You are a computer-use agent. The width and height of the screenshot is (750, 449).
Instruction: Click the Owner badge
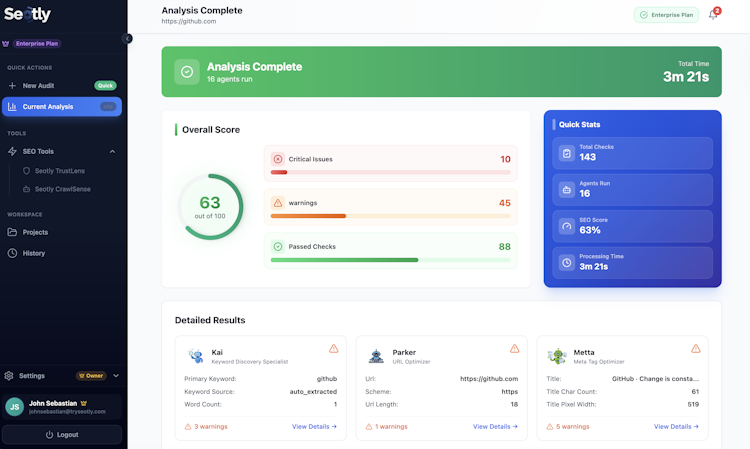(x=91, y=376)
